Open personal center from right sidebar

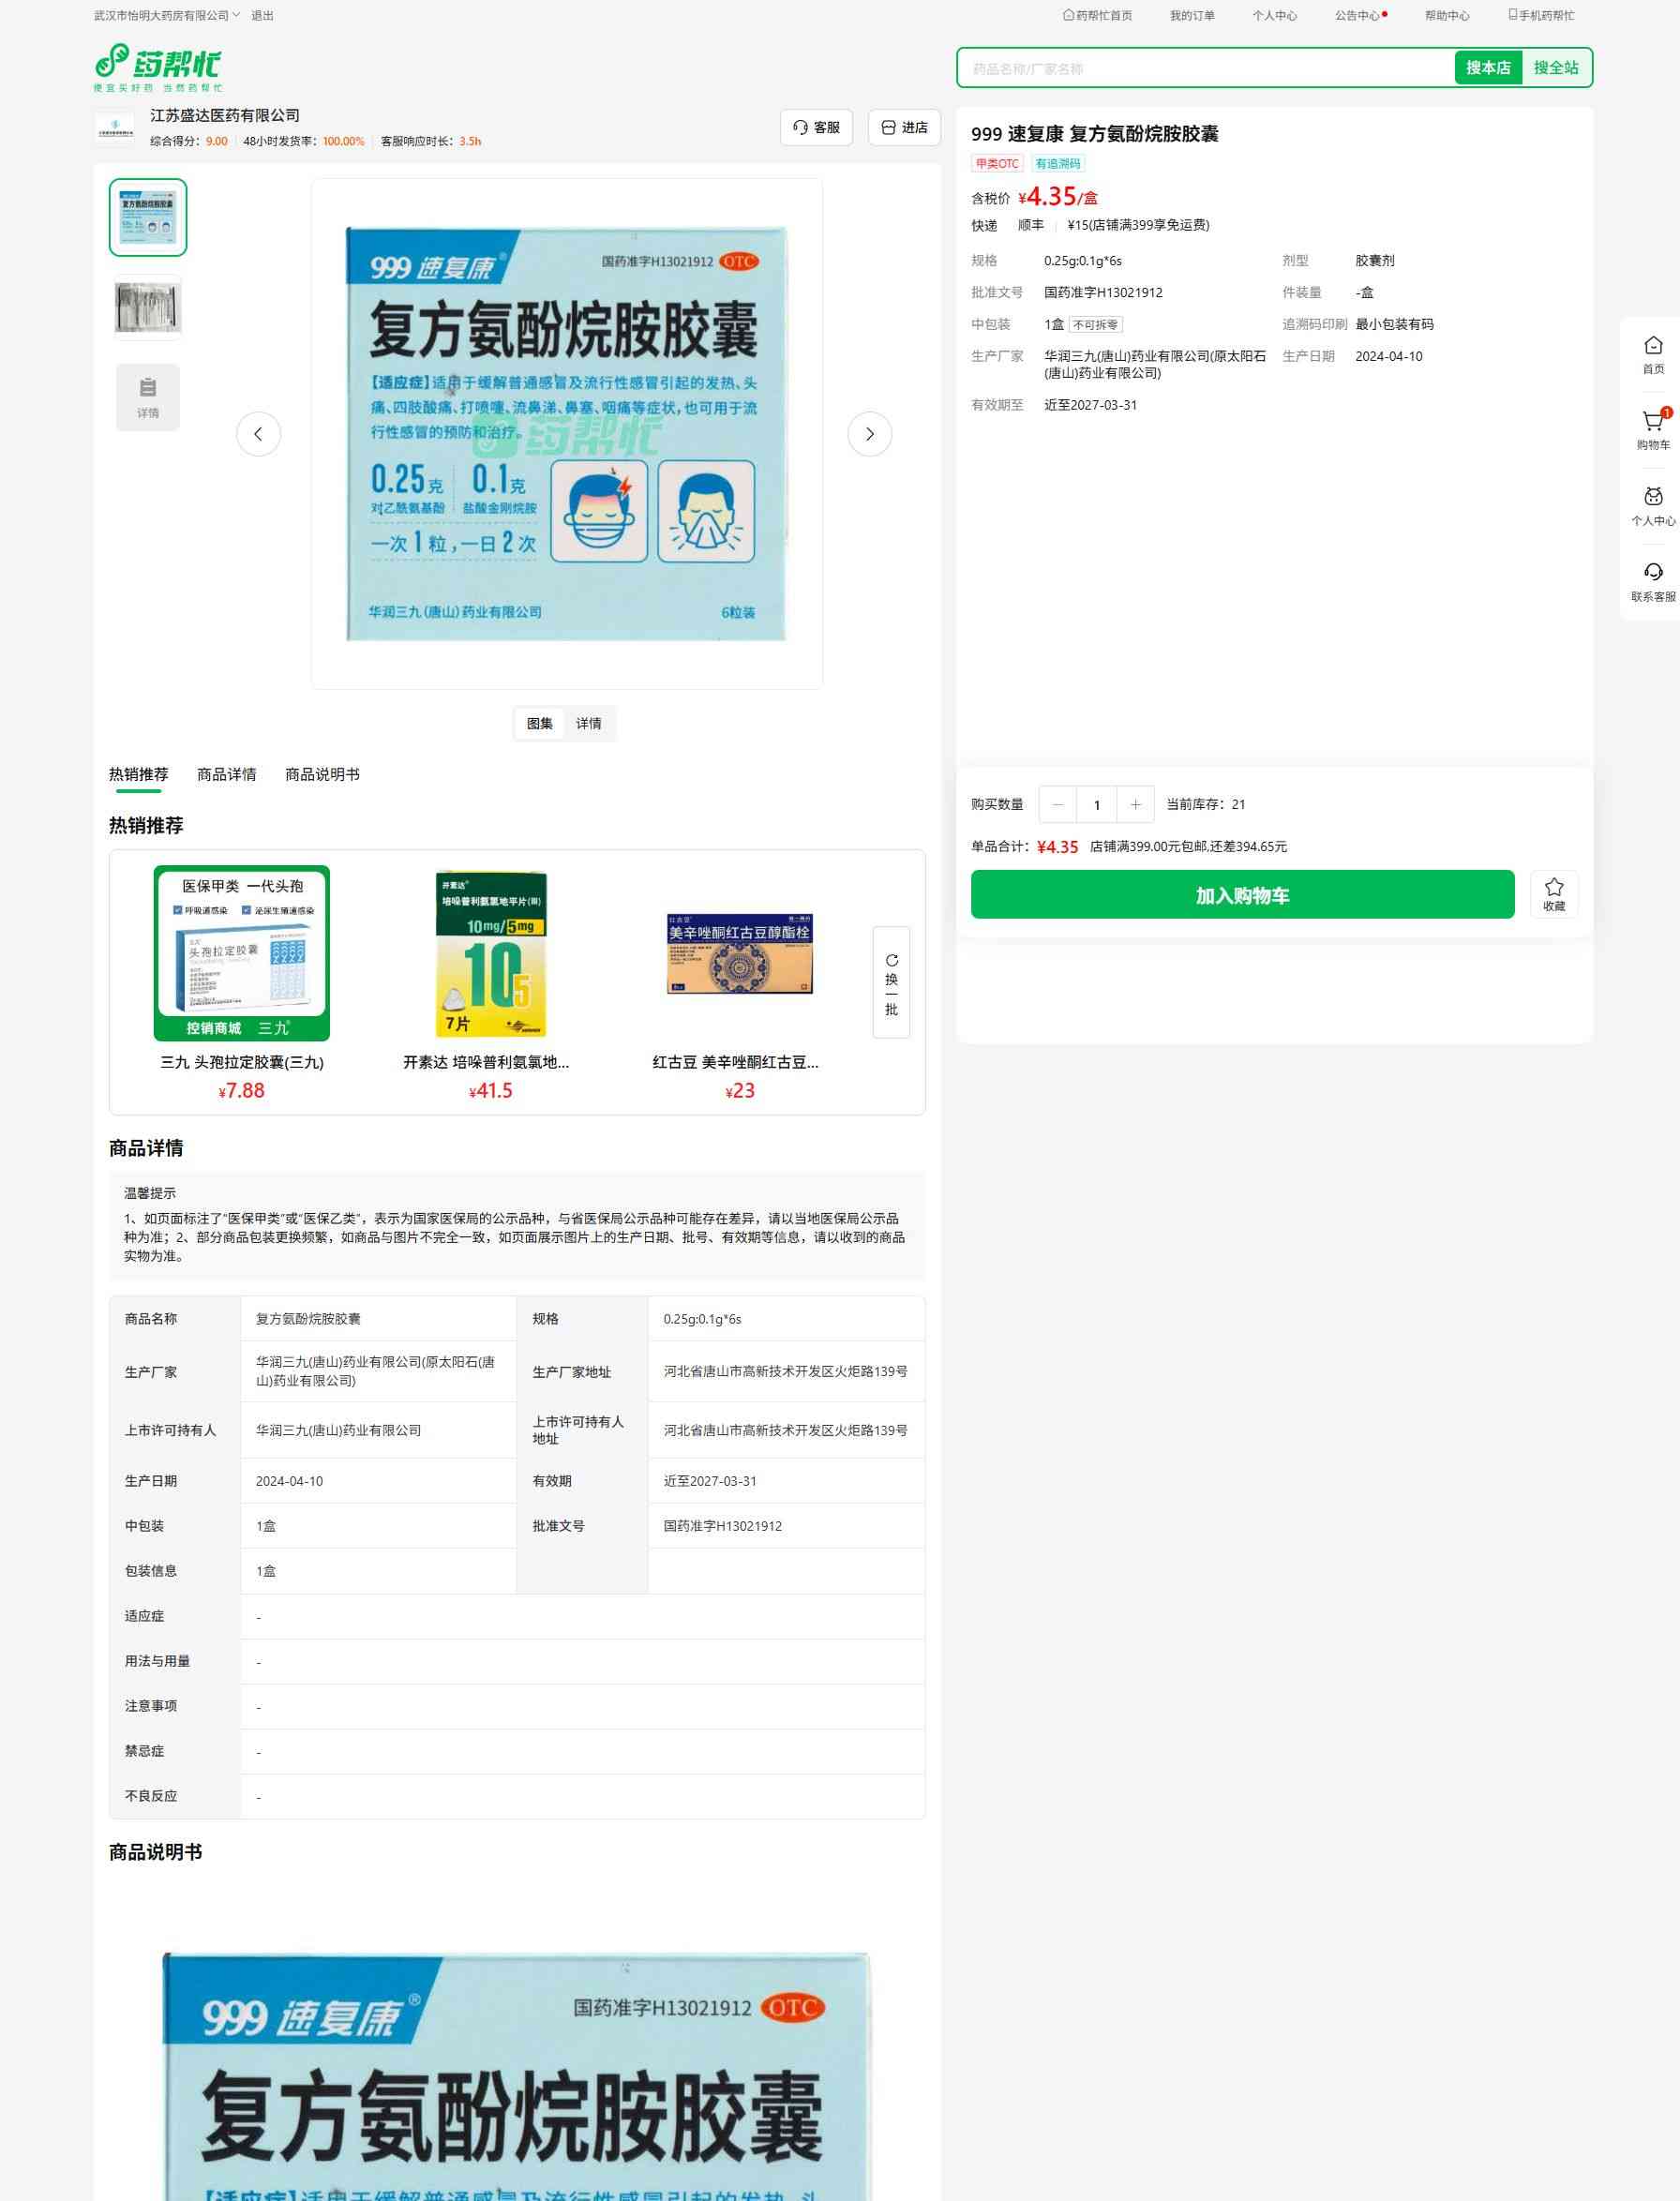click(1652, 505)
